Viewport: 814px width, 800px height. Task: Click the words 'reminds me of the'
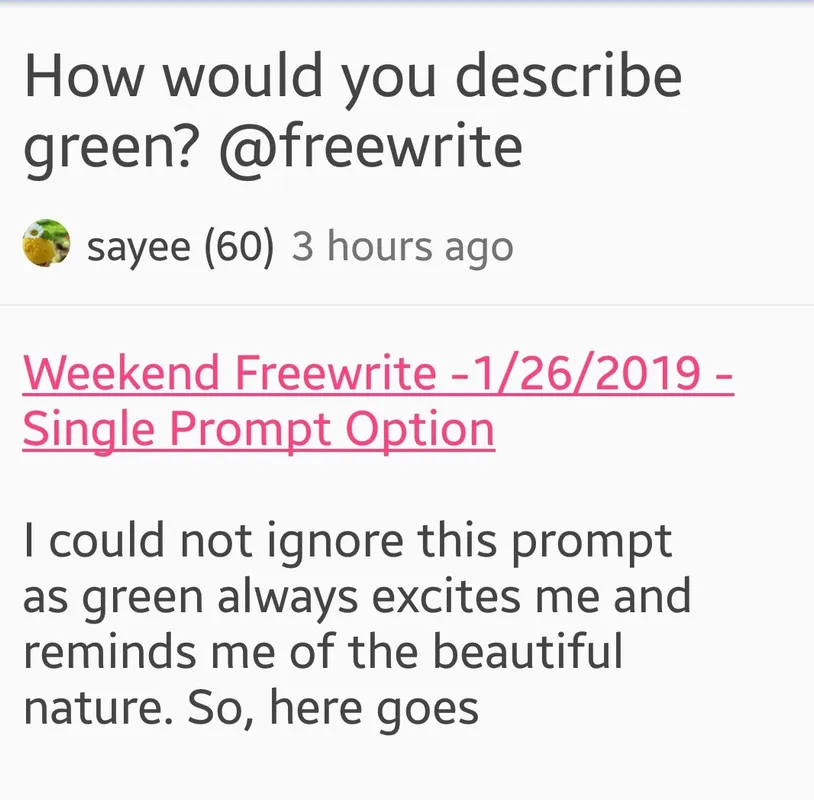[x=221, y=652]
